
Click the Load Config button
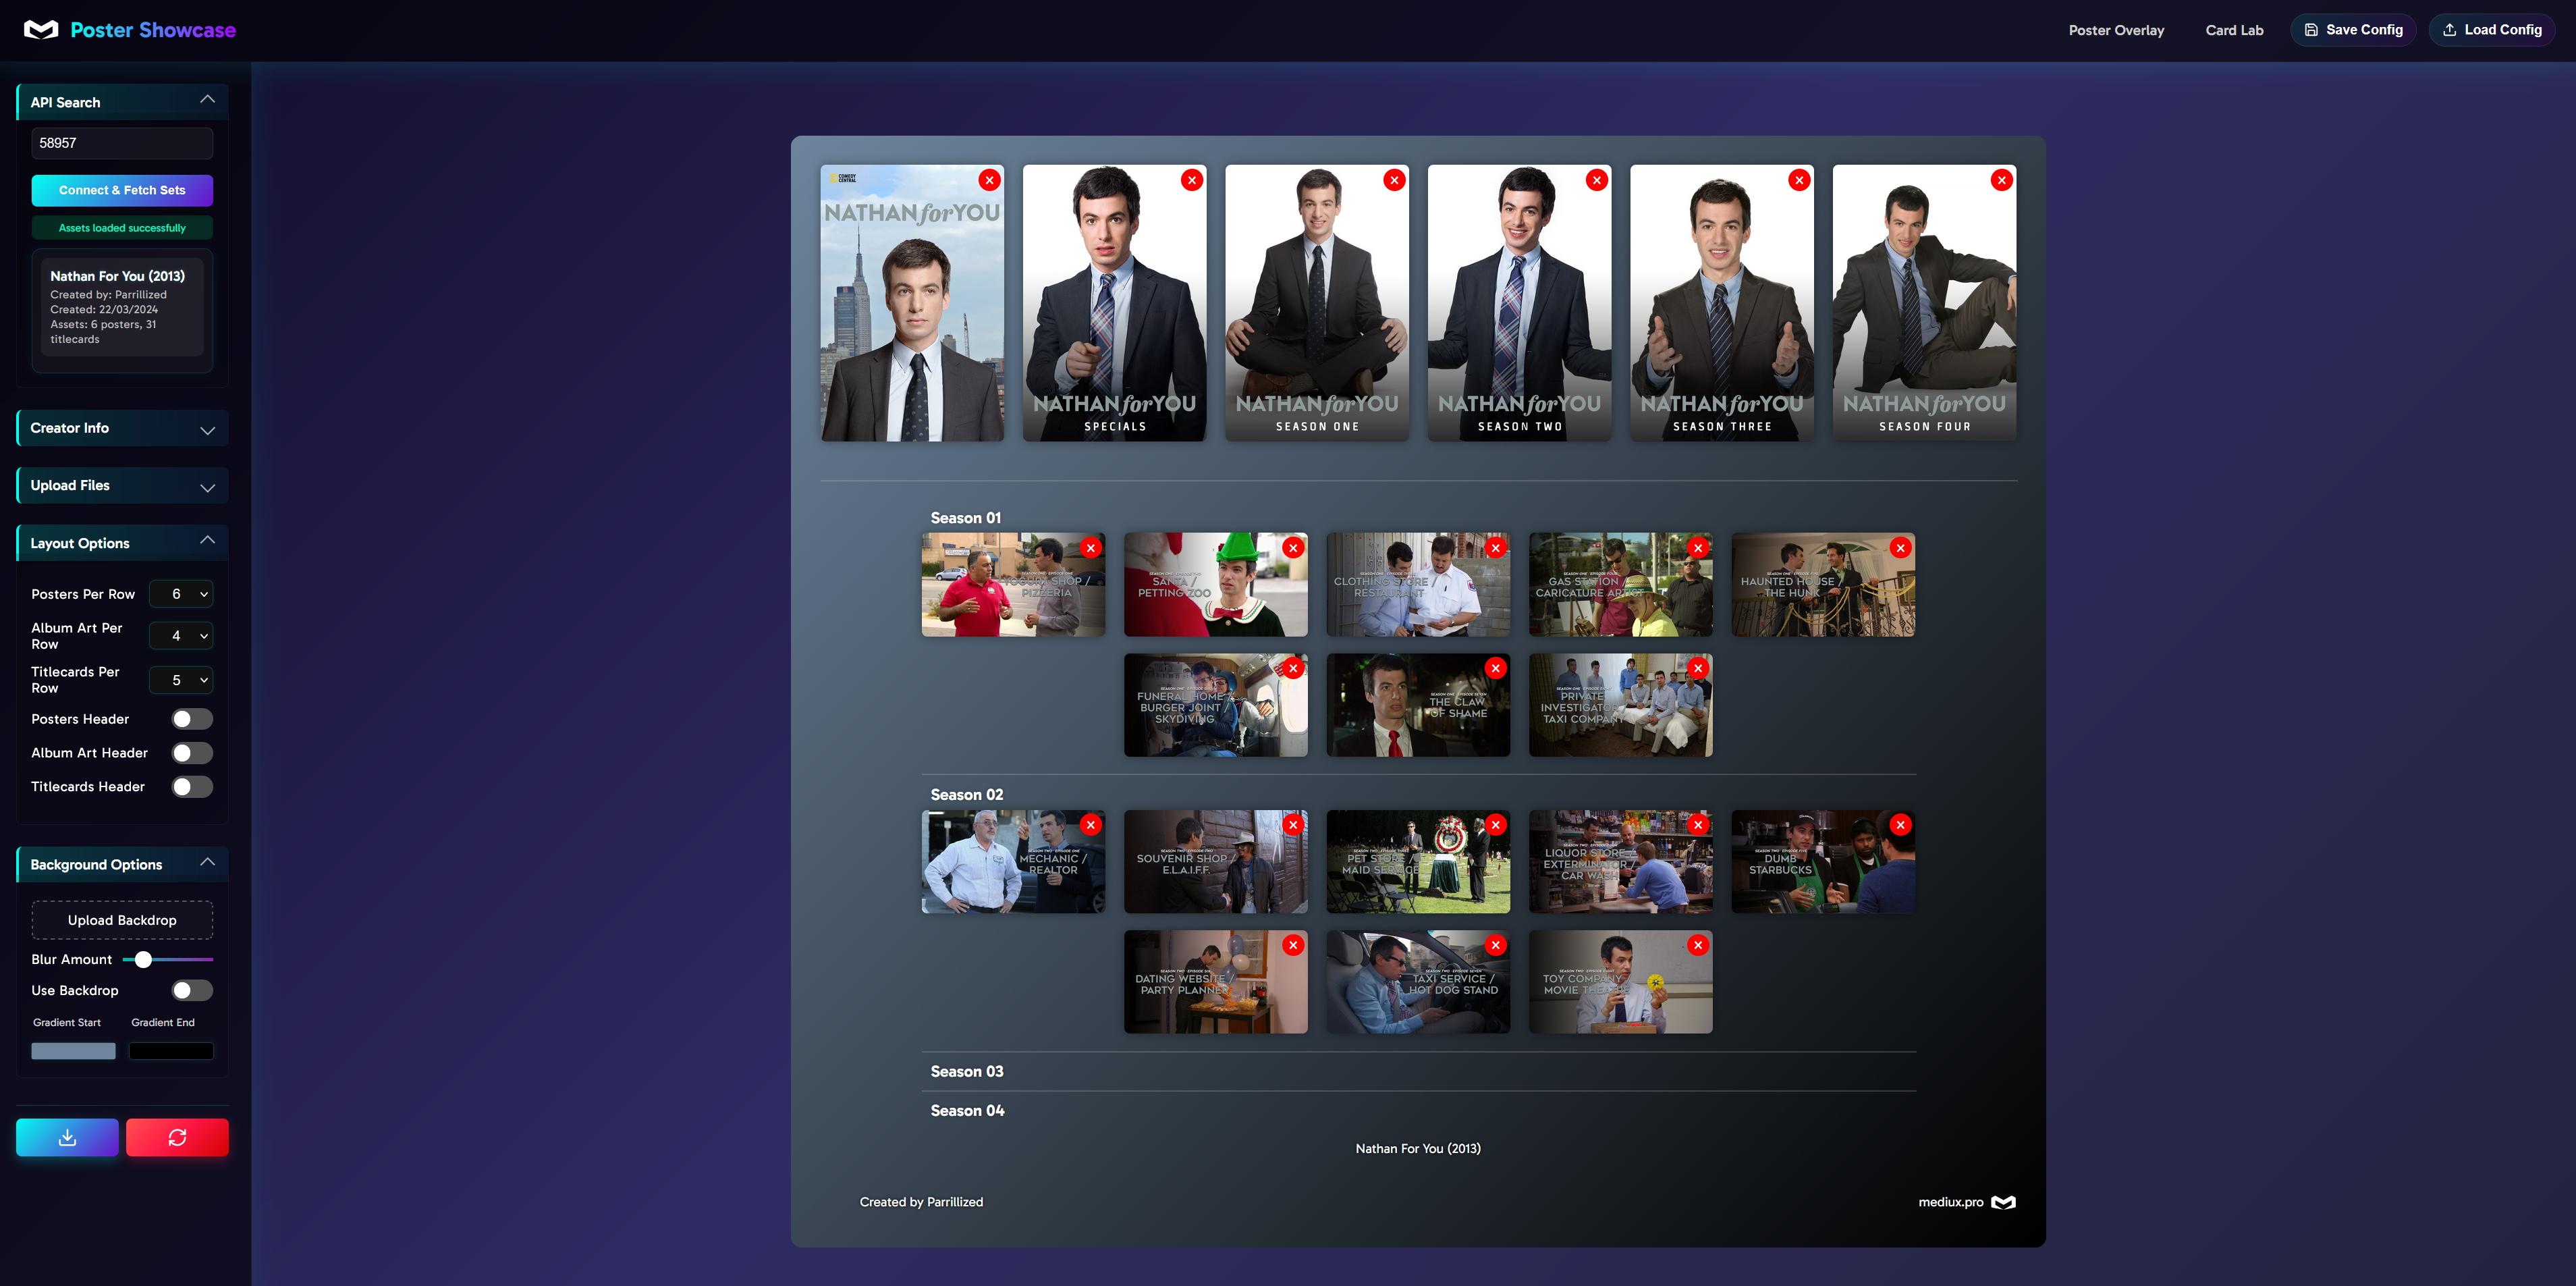(x=2492, y=30)
